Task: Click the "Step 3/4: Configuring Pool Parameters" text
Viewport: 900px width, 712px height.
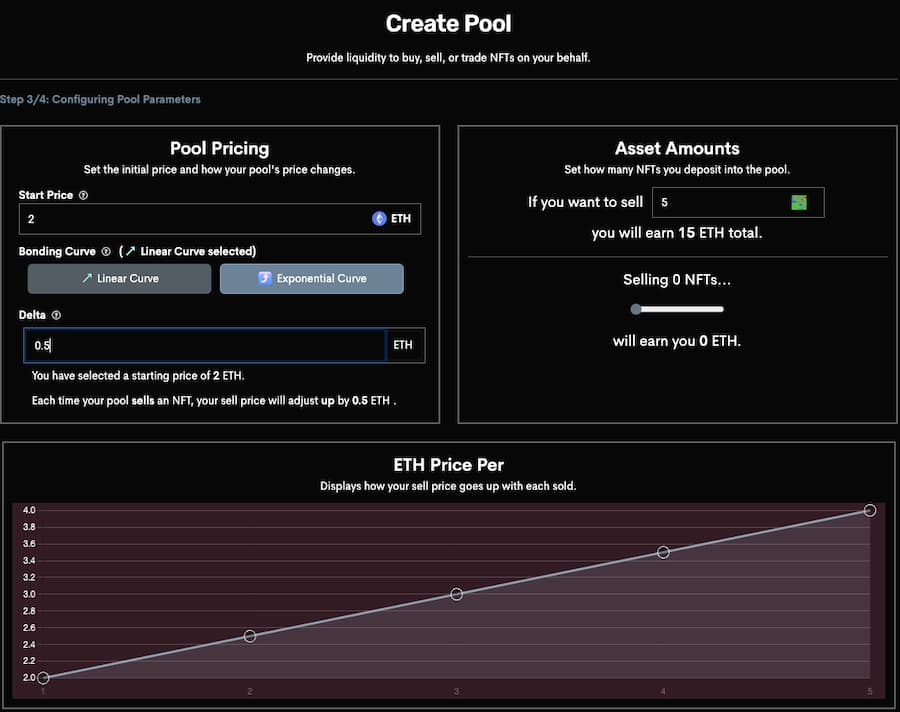Action: click(100, 100)
